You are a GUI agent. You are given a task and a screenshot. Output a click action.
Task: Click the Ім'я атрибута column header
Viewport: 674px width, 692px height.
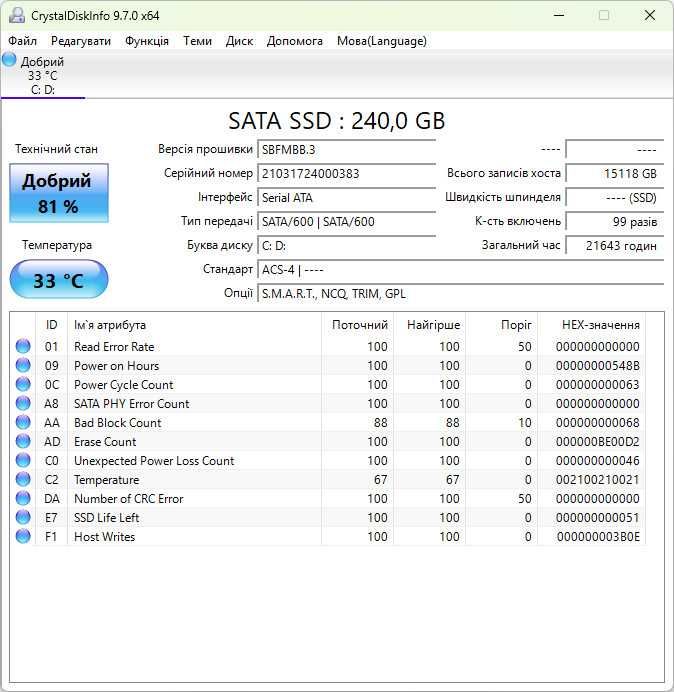click(194, 325)
